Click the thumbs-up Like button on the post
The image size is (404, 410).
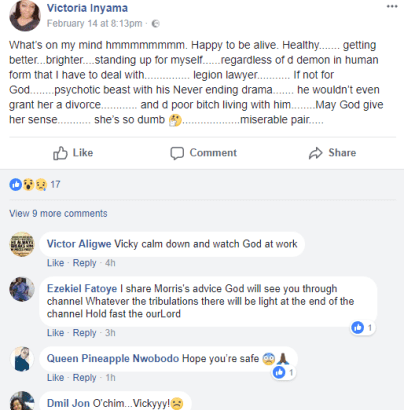(x=73, y=153)
